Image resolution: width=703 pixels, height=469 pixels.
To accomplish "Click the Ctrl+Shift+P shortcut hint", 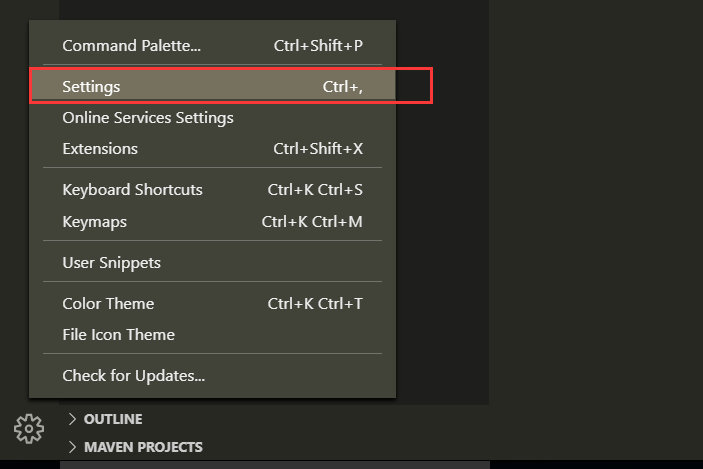I will pos(318,46).
